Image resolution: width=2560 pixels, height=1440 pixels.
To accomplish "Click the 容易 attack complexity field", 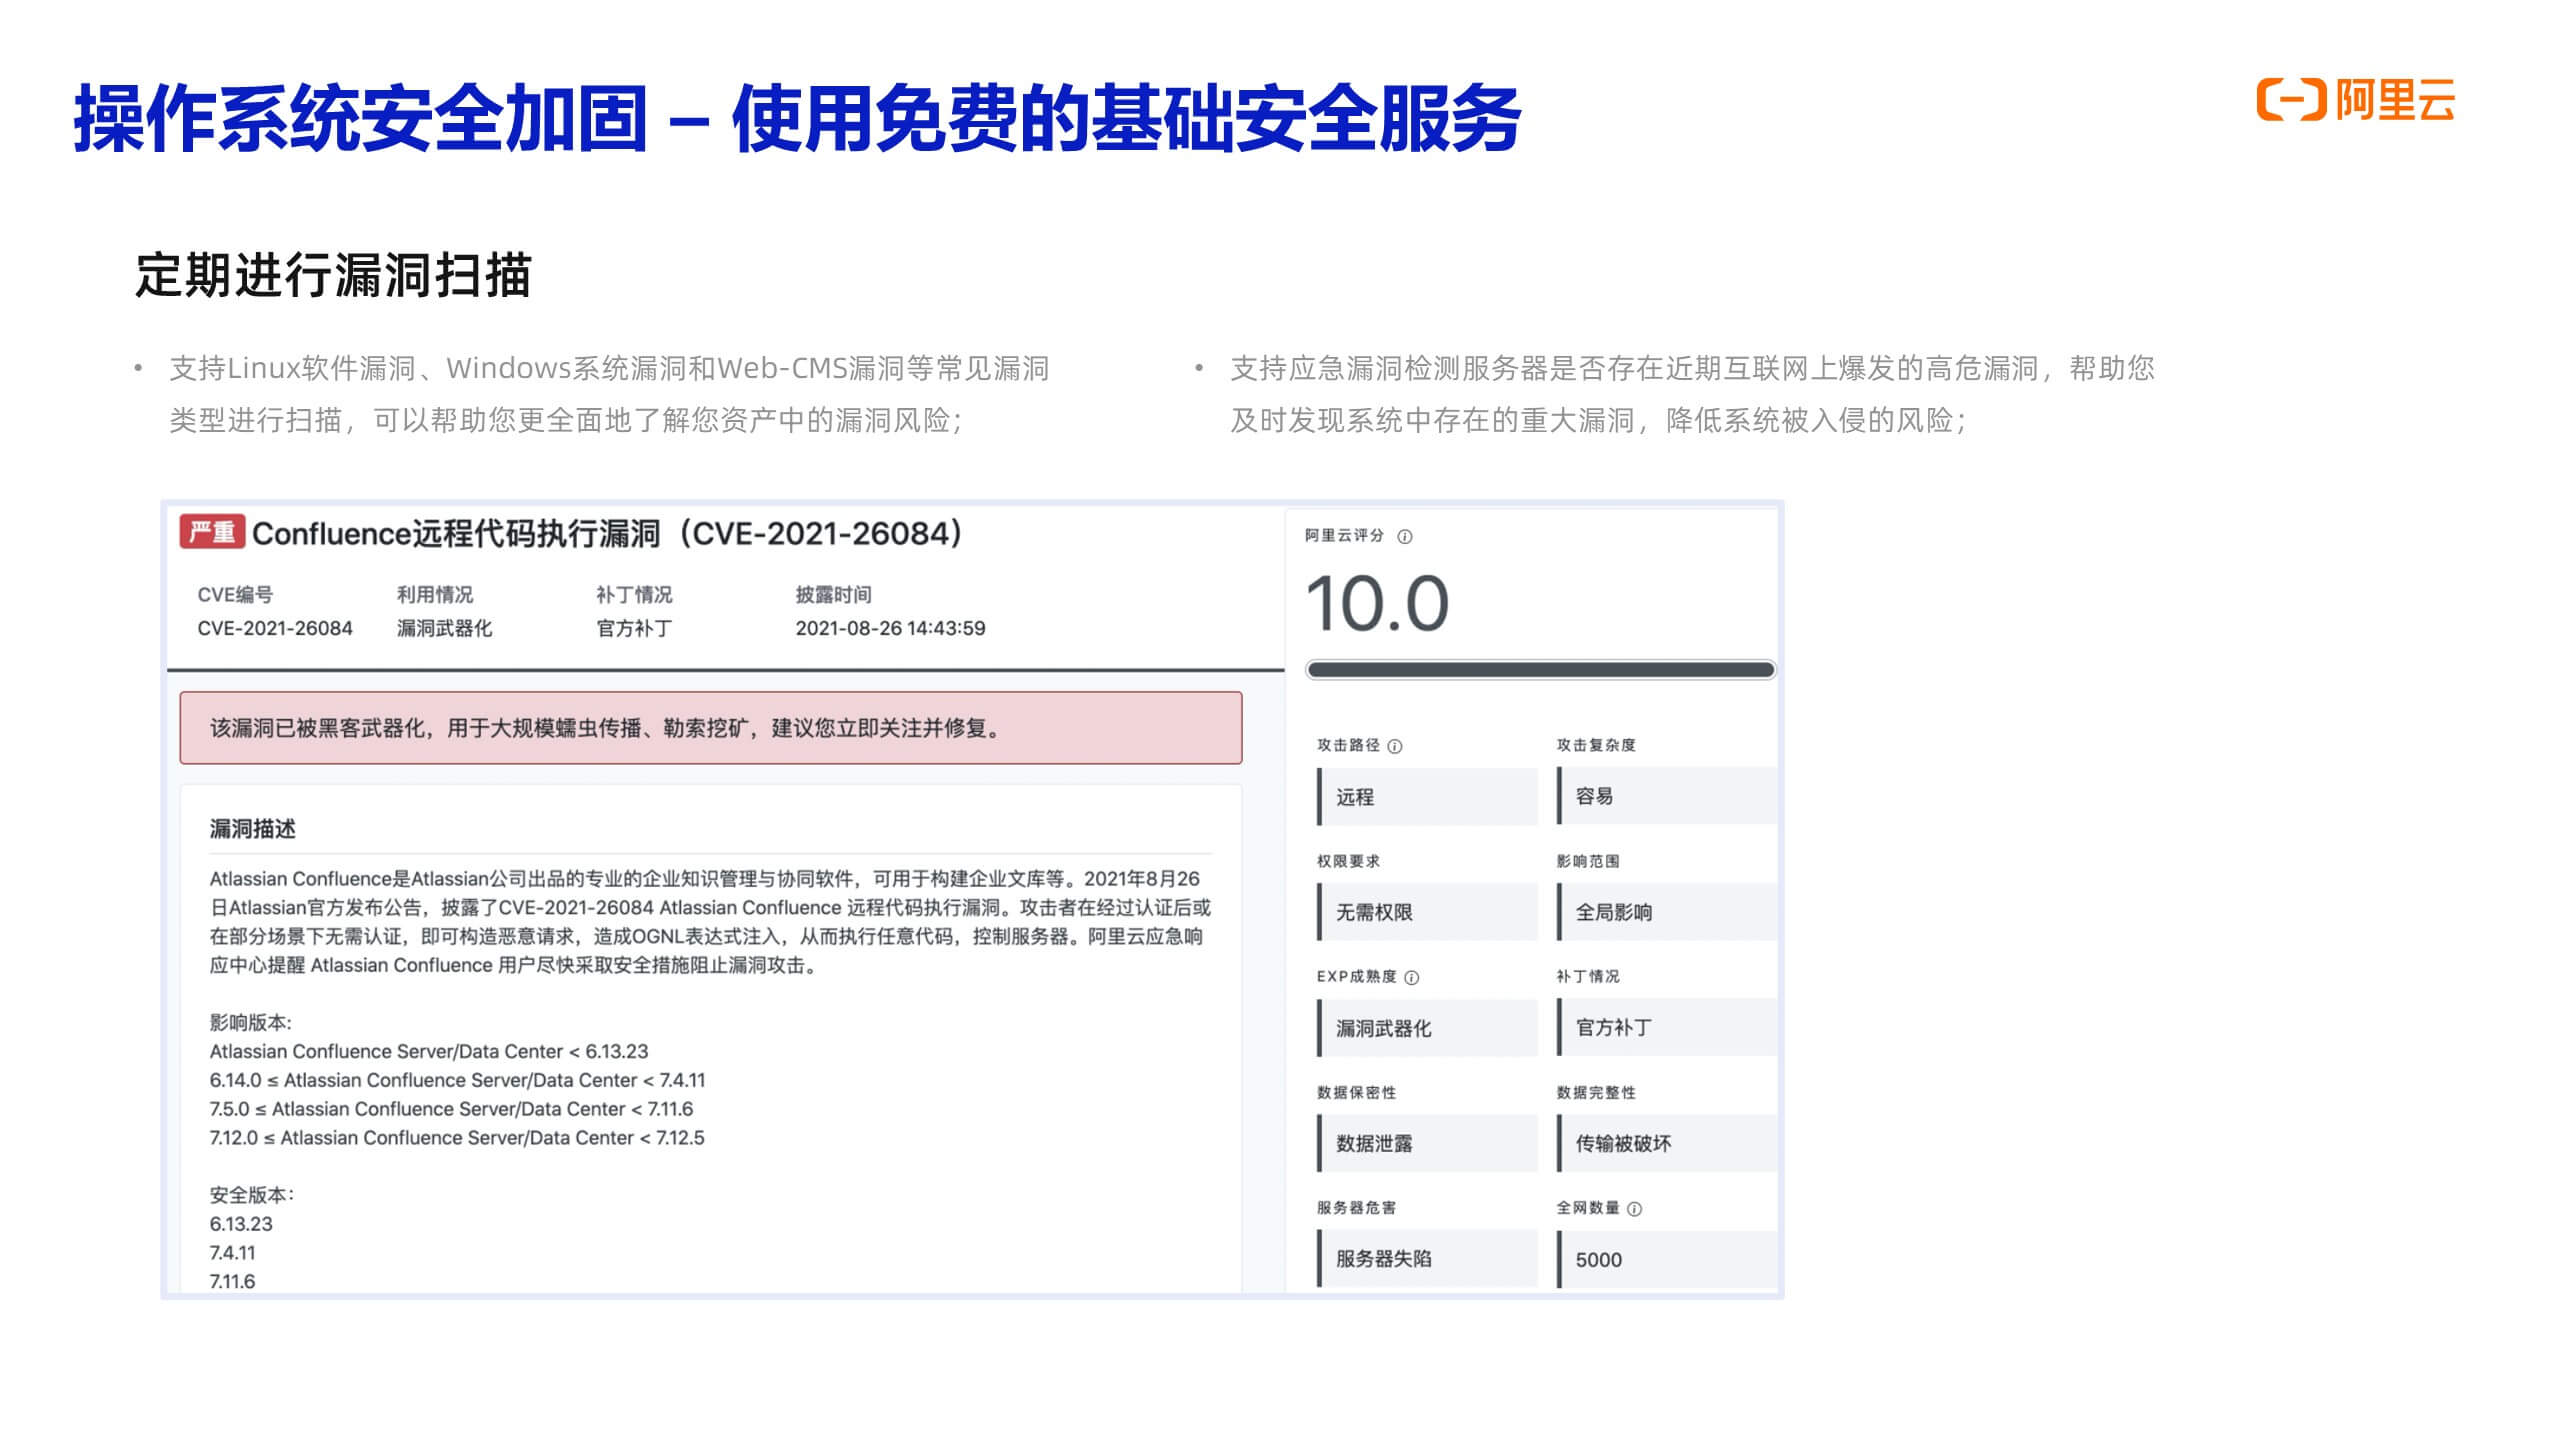I will coord(1667,796).
